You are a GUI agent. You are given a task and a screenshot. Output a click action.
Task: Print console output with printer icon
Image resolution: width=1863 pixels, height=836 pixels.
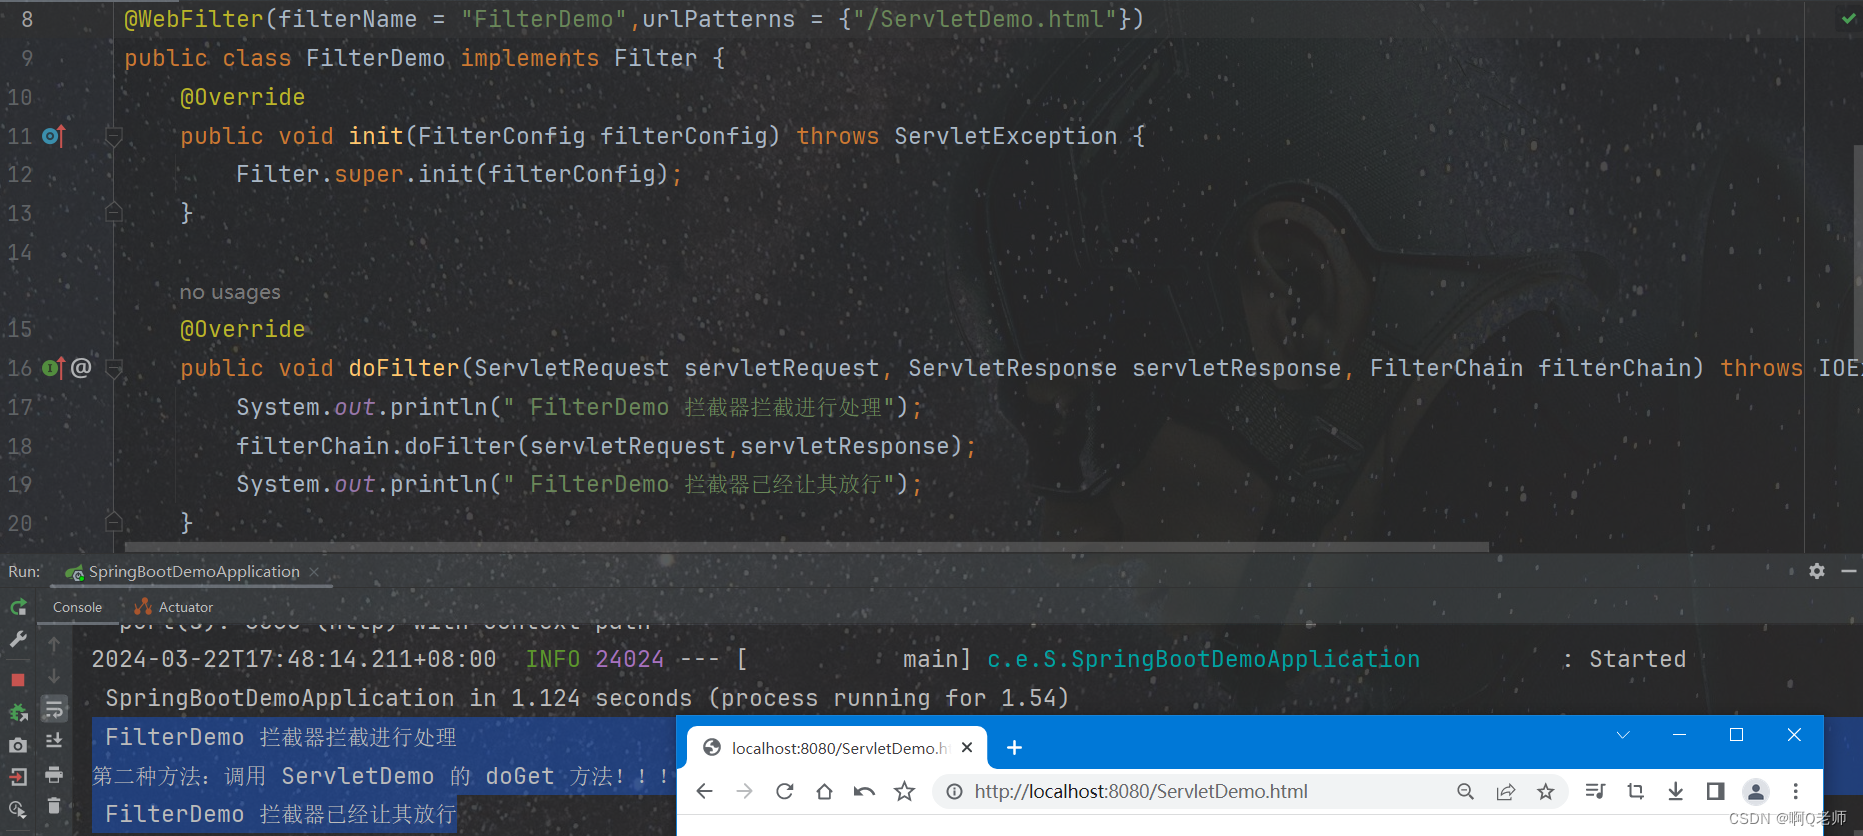coord(54,774)
